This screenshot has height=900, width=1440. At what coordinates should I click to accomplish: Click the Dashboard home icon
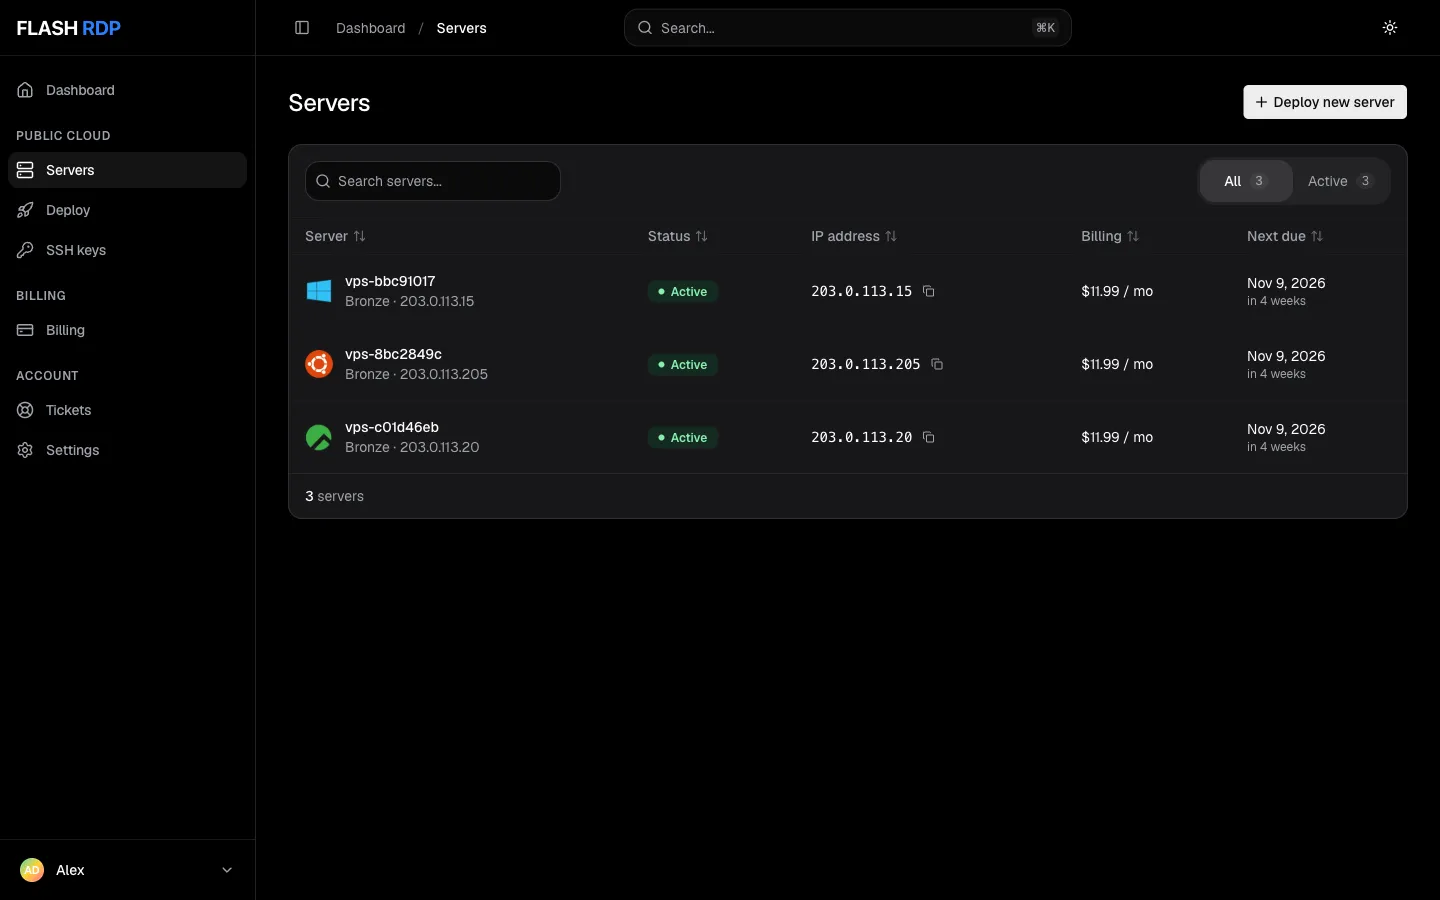(26, 90)
